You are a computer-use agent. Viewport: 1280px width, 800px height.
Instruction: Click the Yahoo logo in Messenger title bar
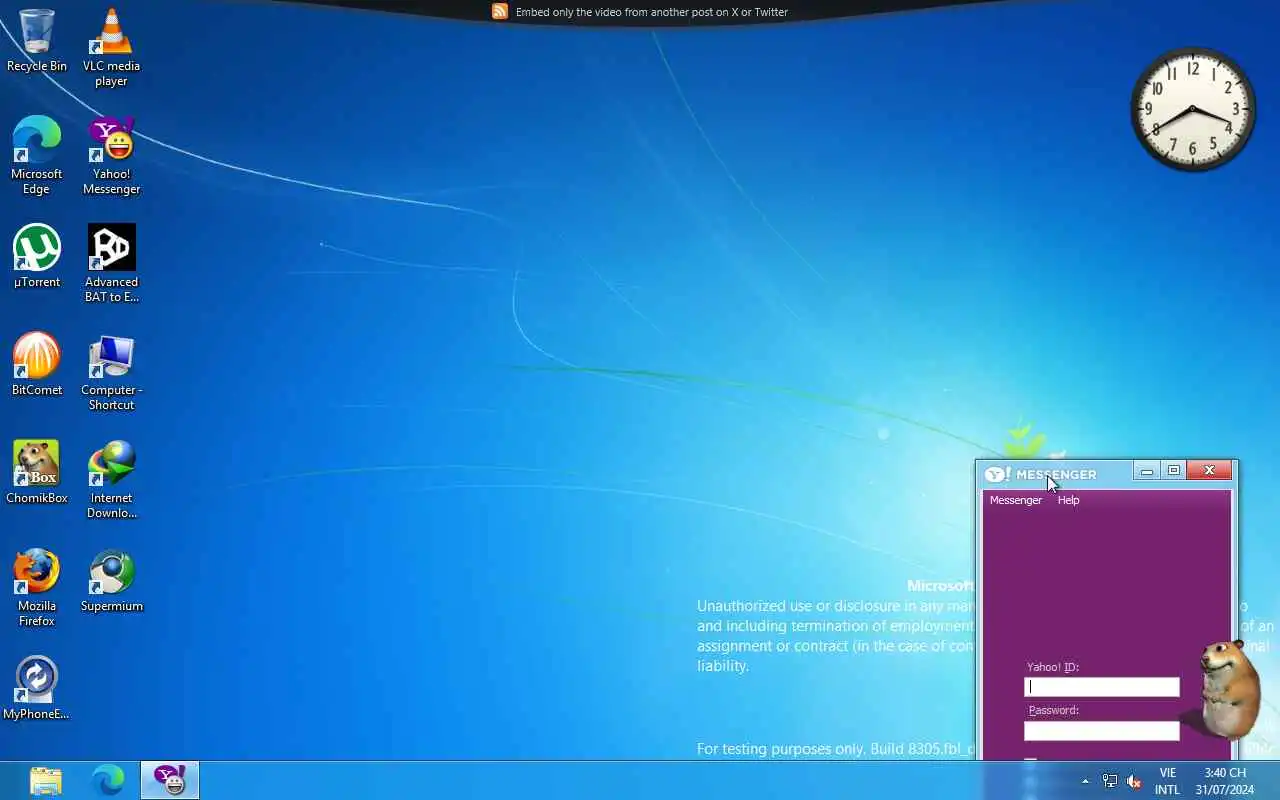[x=998, y=474]
